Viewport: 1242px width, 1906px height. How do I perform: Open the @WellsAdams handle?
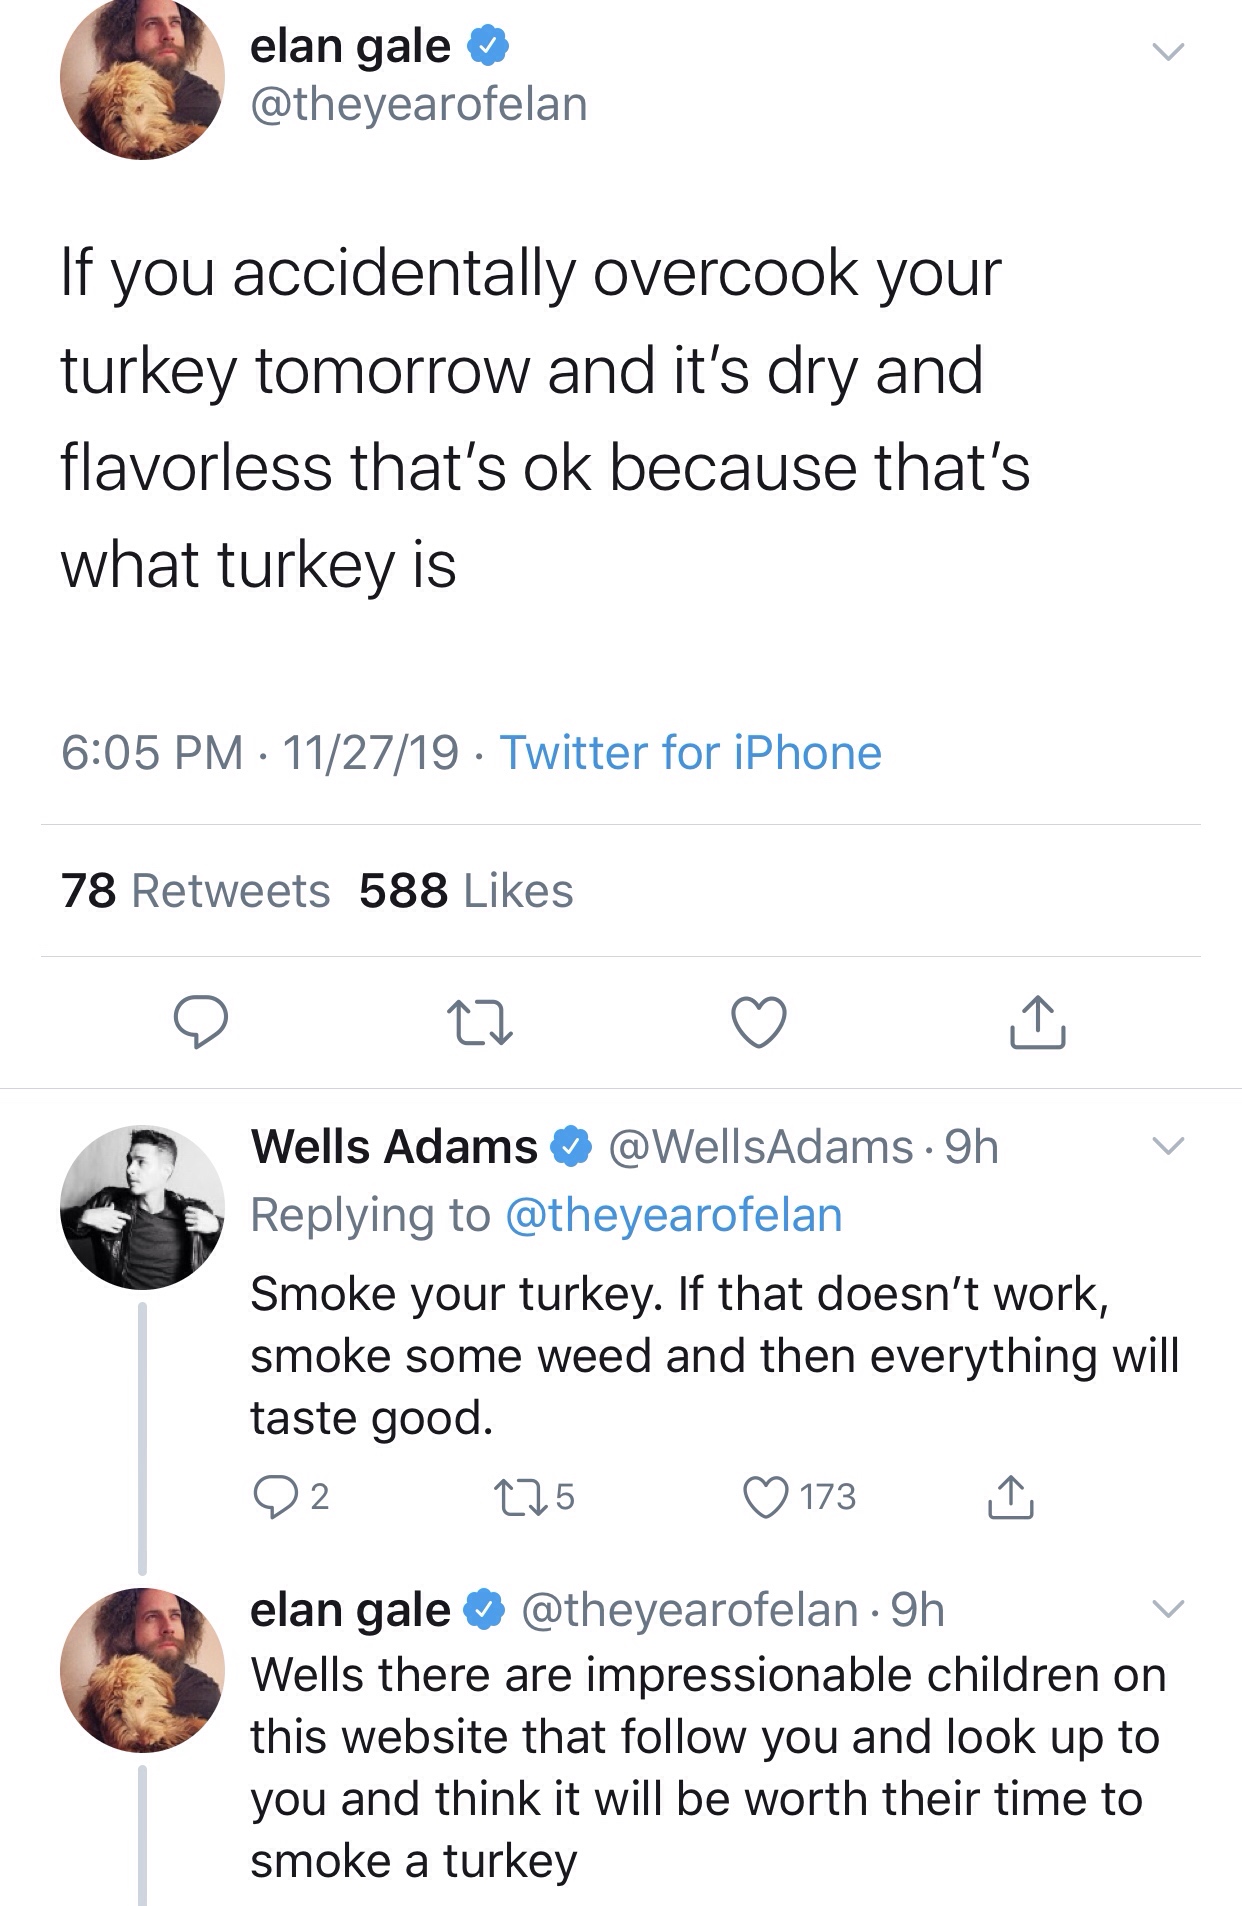[760, 1147]
